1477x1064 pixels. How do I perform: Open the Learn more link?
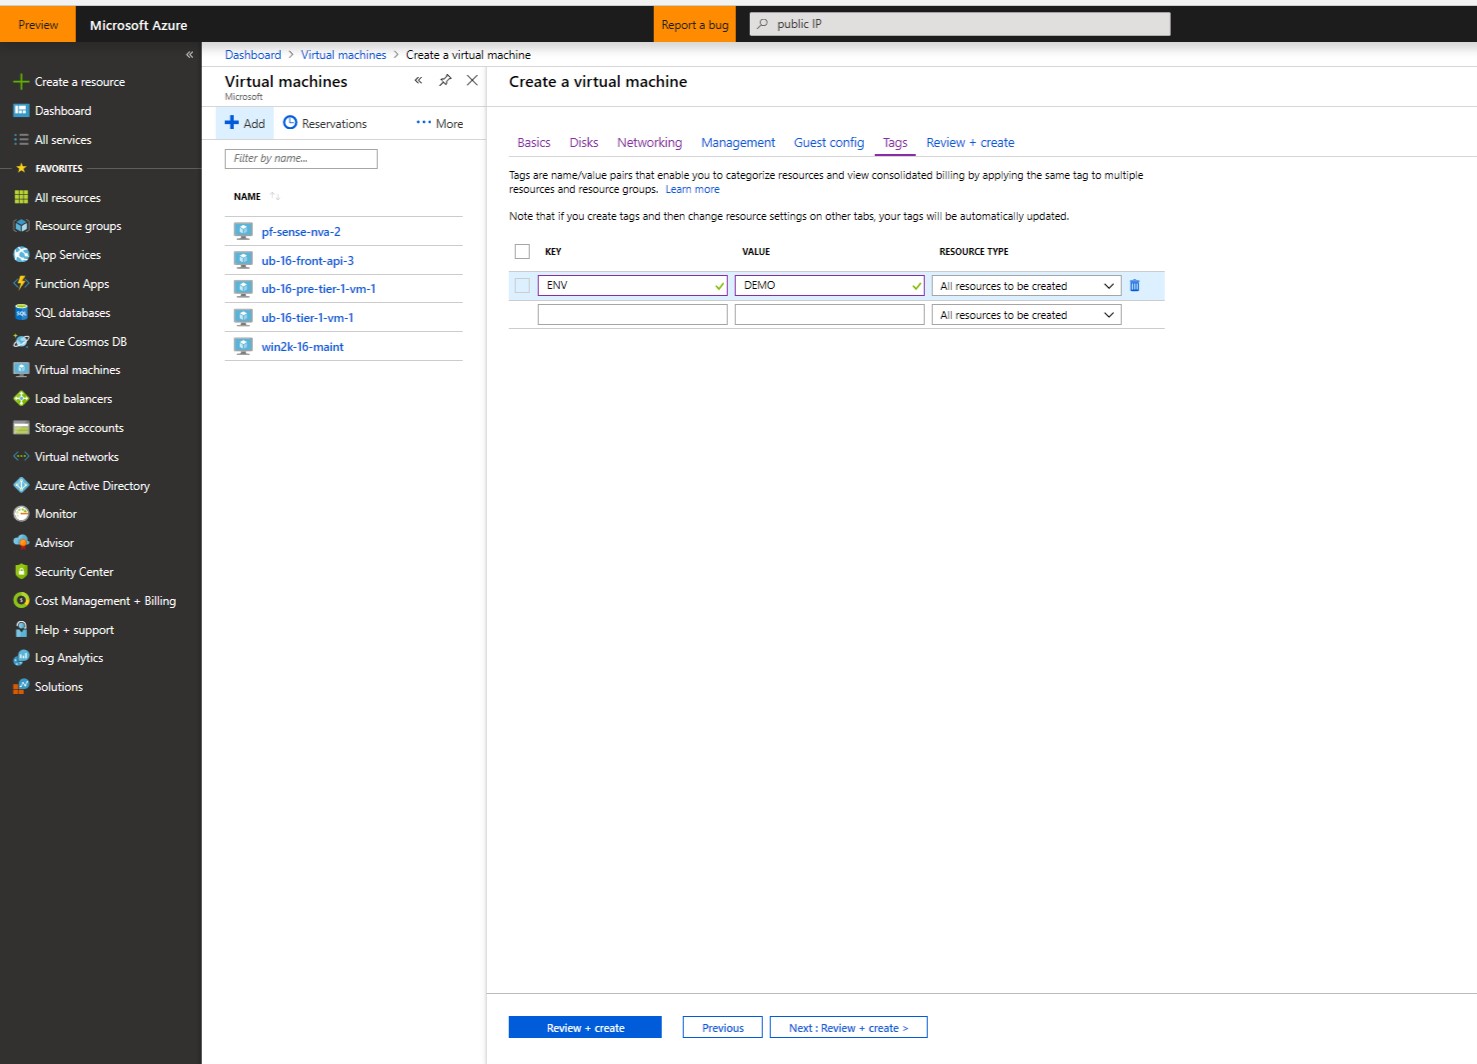point(692,190)
